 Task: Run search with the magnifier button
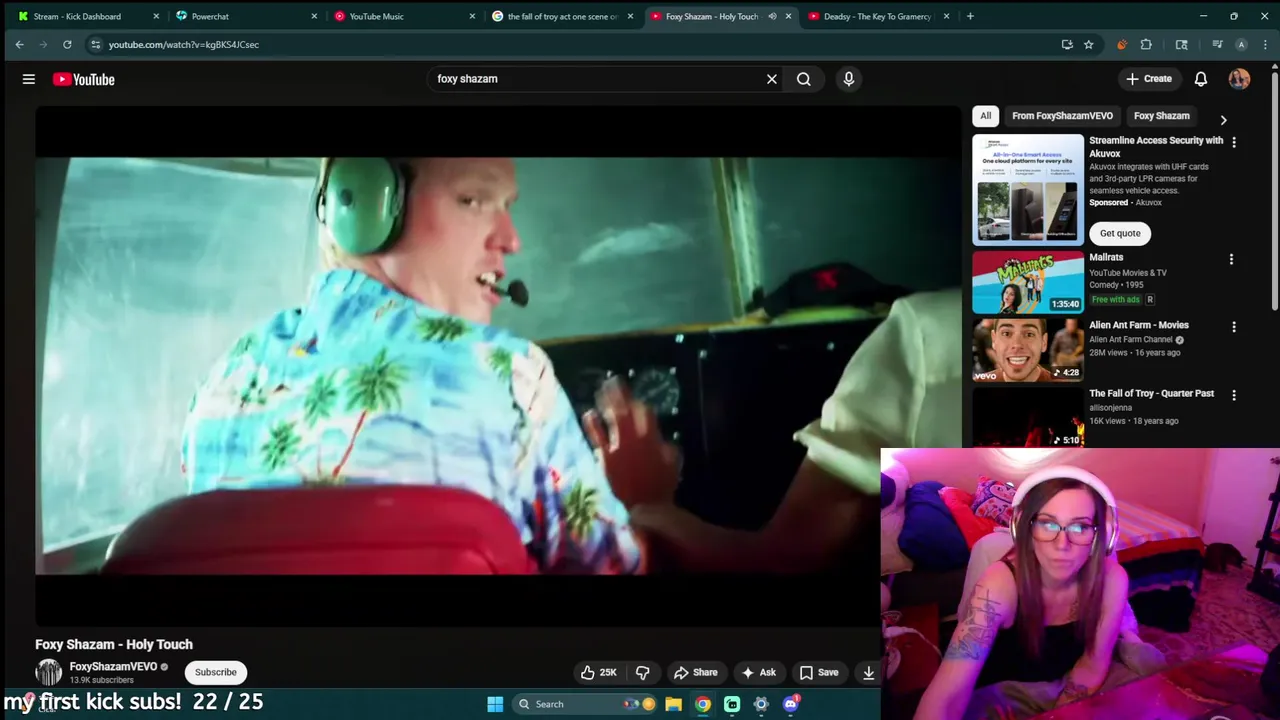point(804,79)
